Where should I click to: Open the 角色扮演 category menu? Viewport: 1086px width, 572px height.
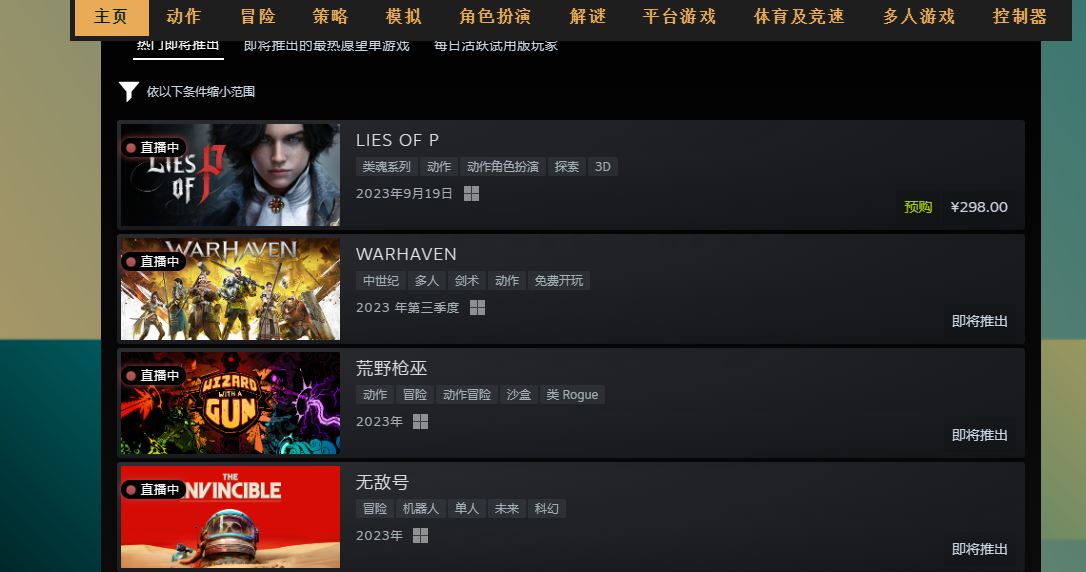click(x=495, y=17)
